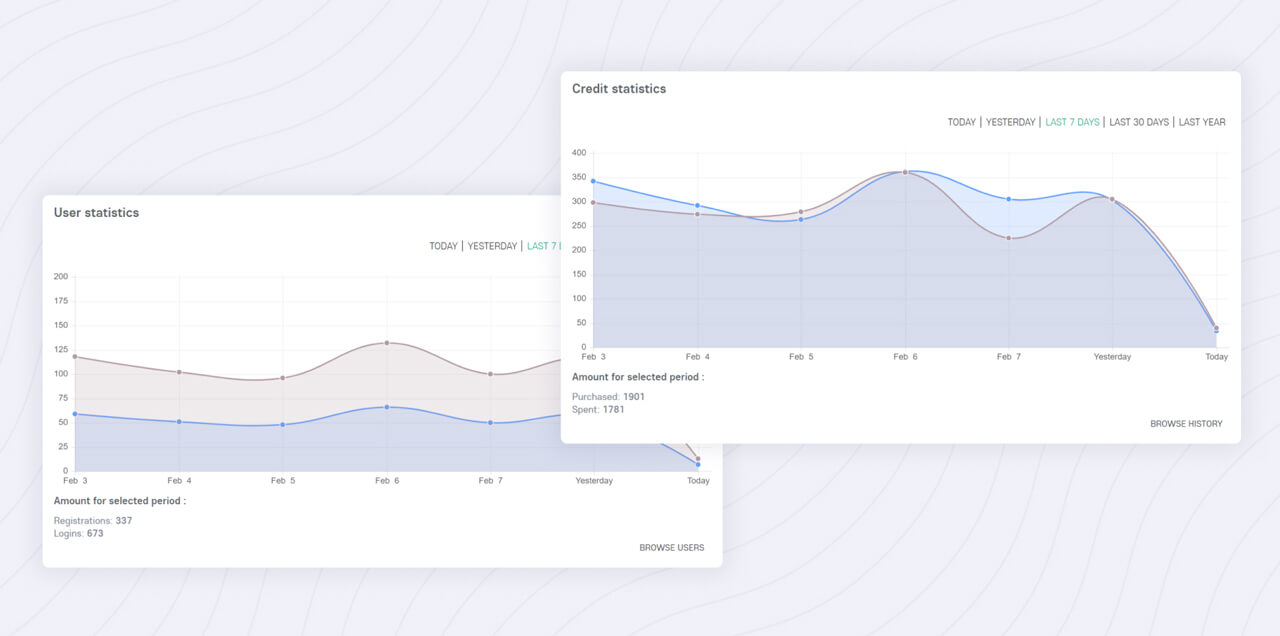Image resolution: width=1280 pixels, height=636 pixels.
Task: Open BROWSE HISTORY link
Action: [1186, 423]
